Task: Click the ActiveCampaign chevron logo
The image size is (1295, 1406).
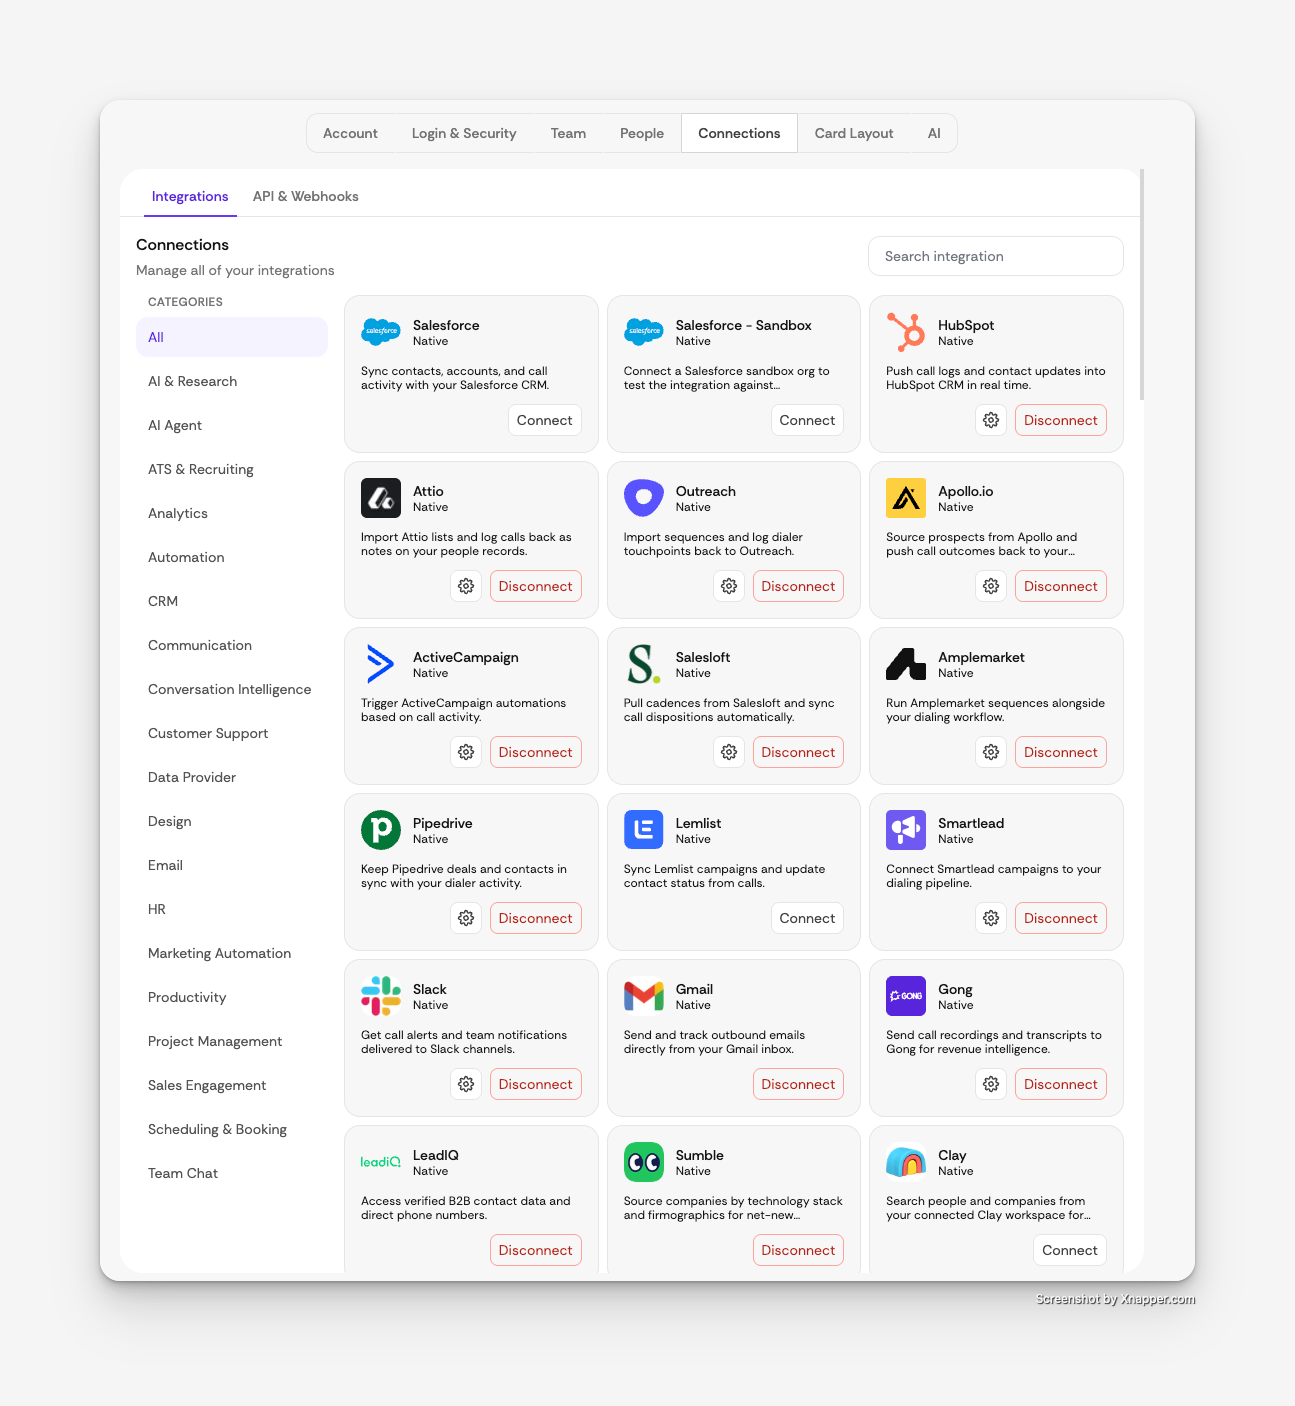Action: click(x=380, y=663)
